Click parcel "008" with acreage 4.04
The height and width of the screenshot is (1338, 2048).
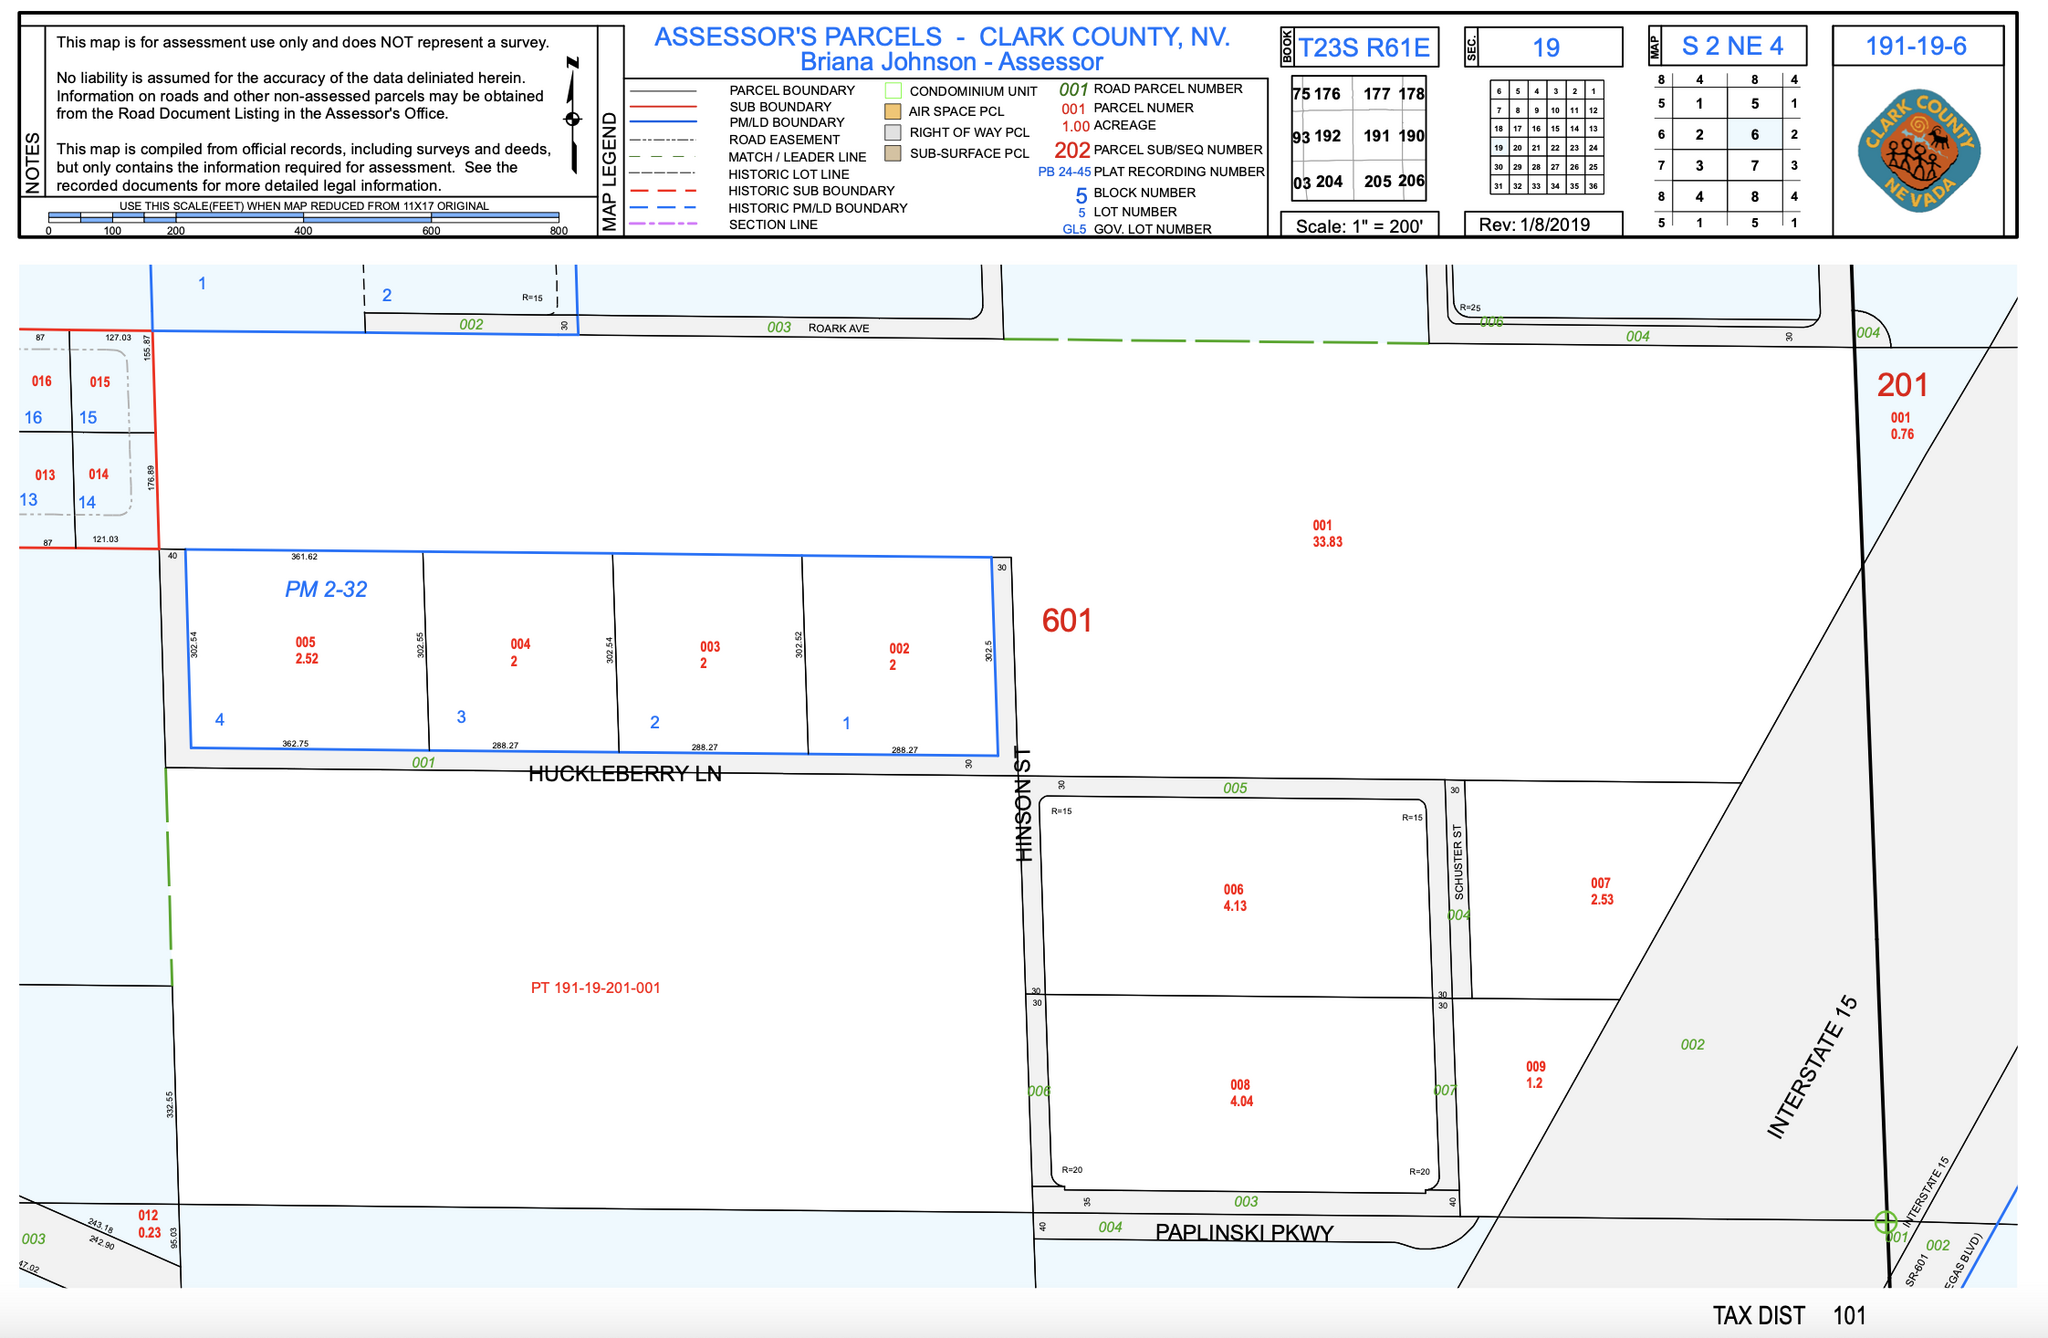[1241, 1093]
